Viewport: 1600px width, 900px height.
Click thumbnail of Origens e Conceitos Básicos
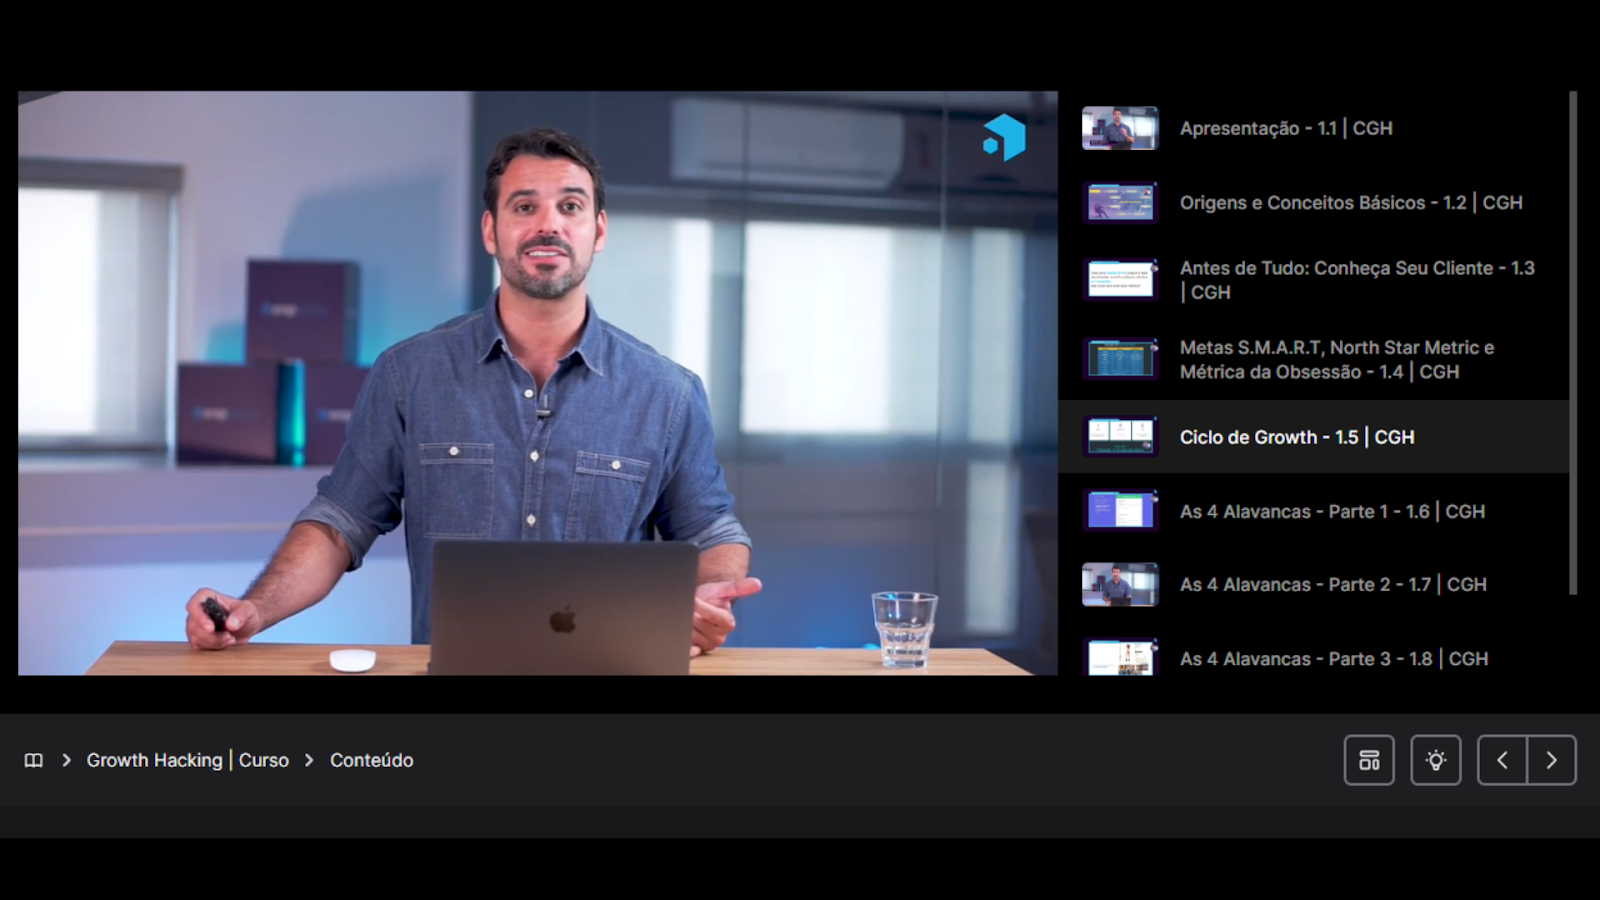(1120, 202)
